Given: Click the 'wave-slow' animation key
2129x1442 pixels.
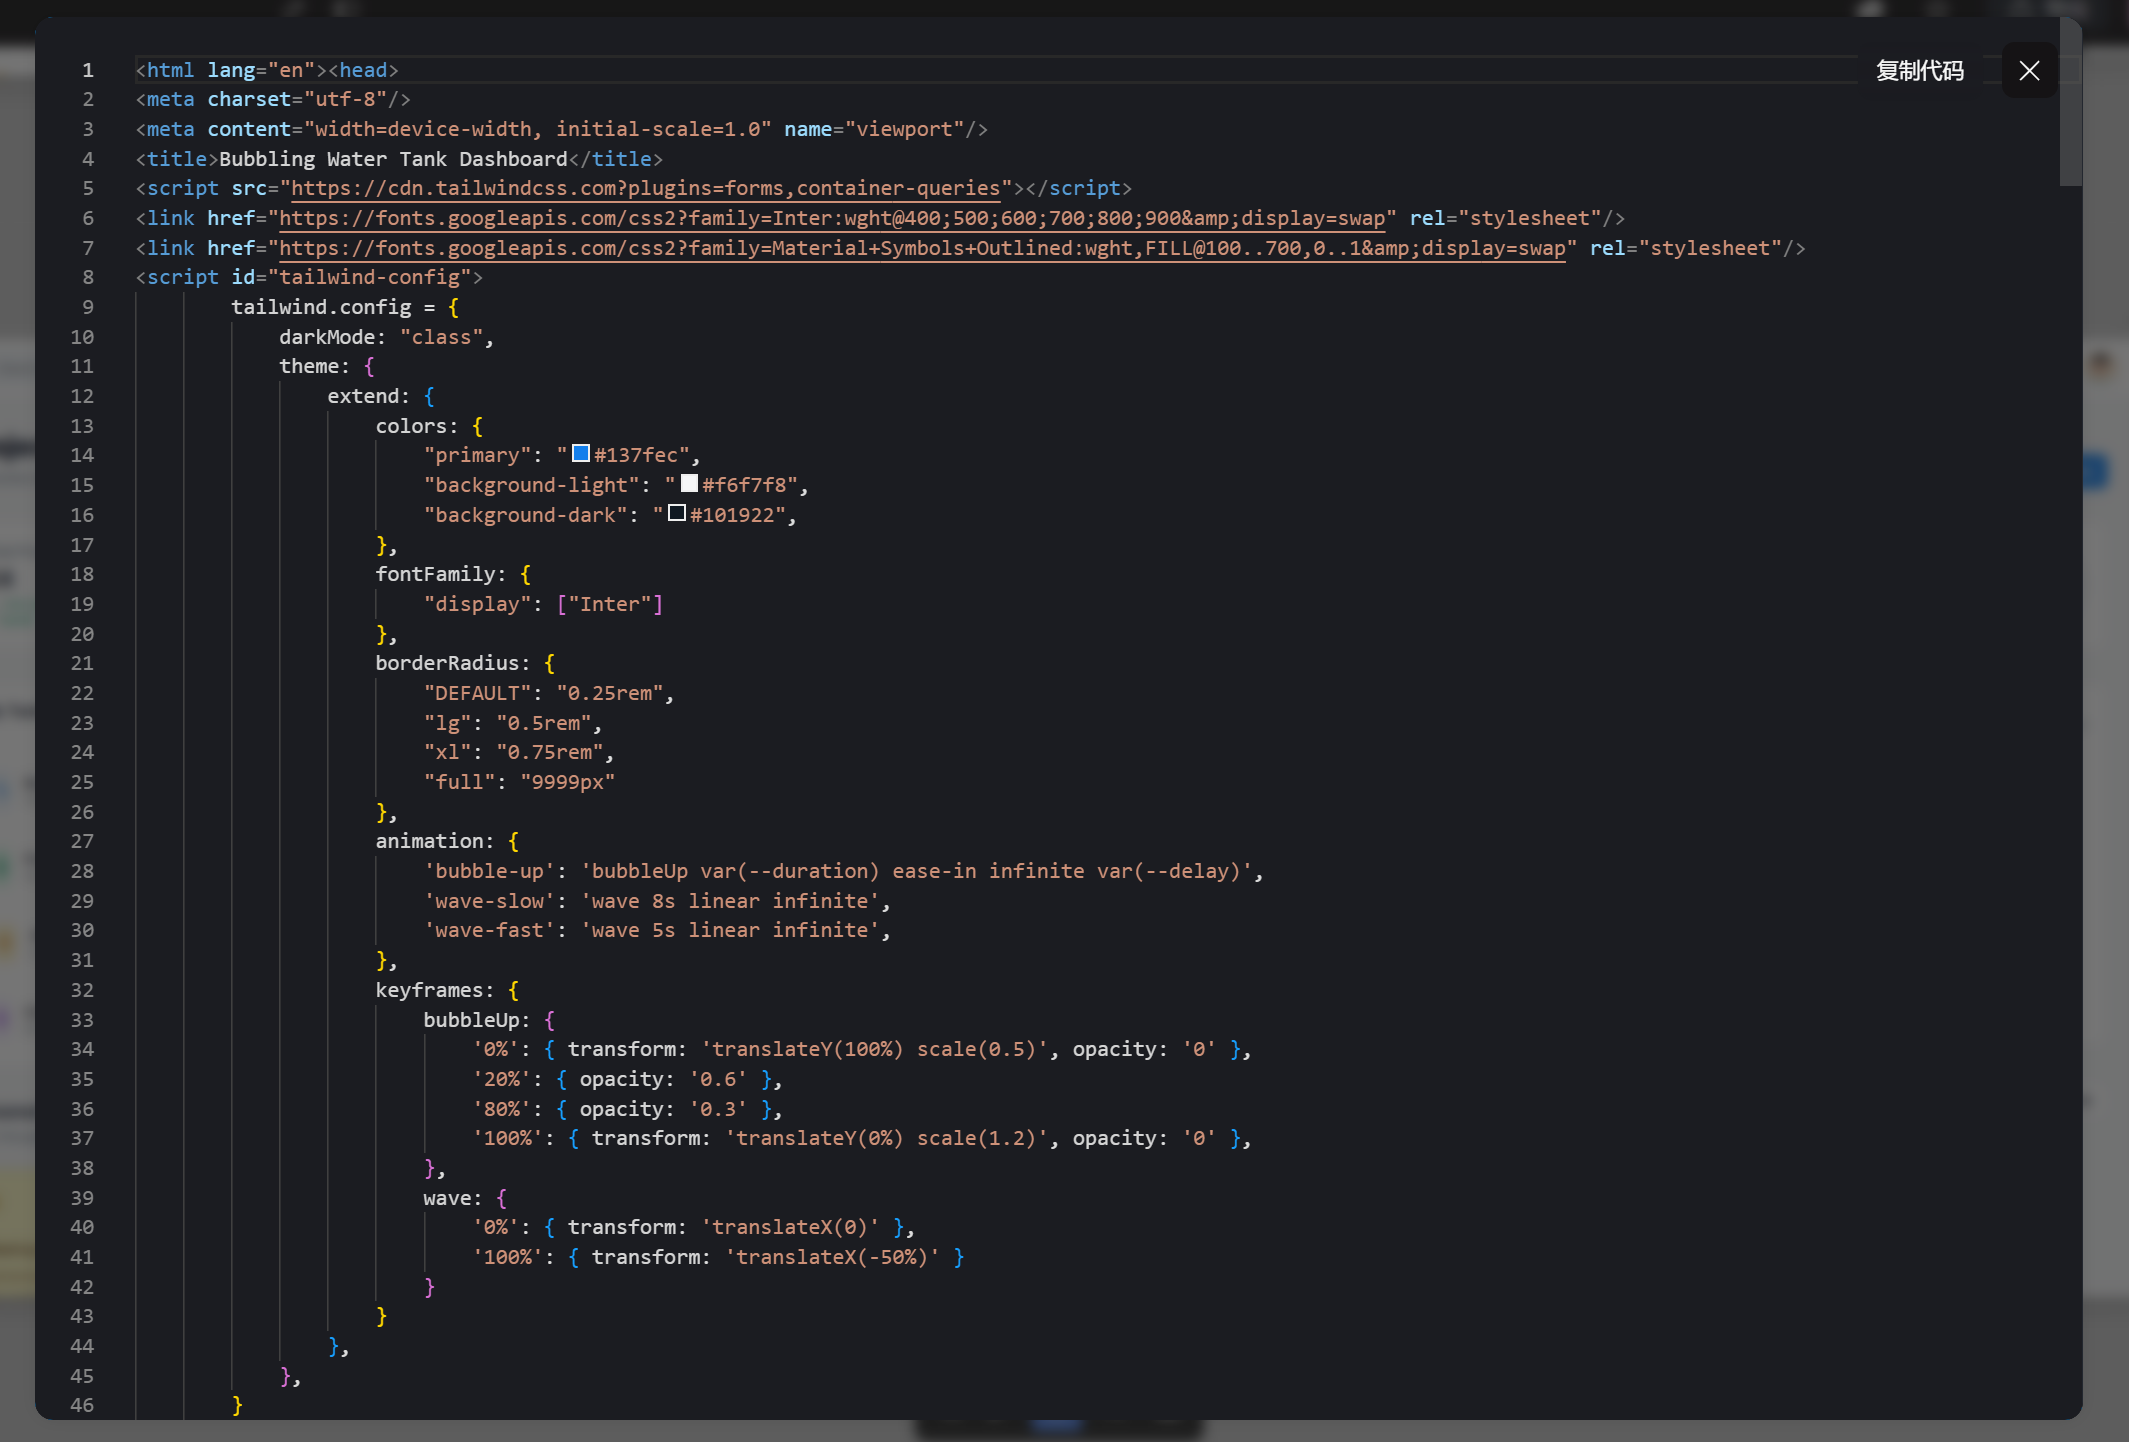Looking at the screenshot, I should pos(489,901).
